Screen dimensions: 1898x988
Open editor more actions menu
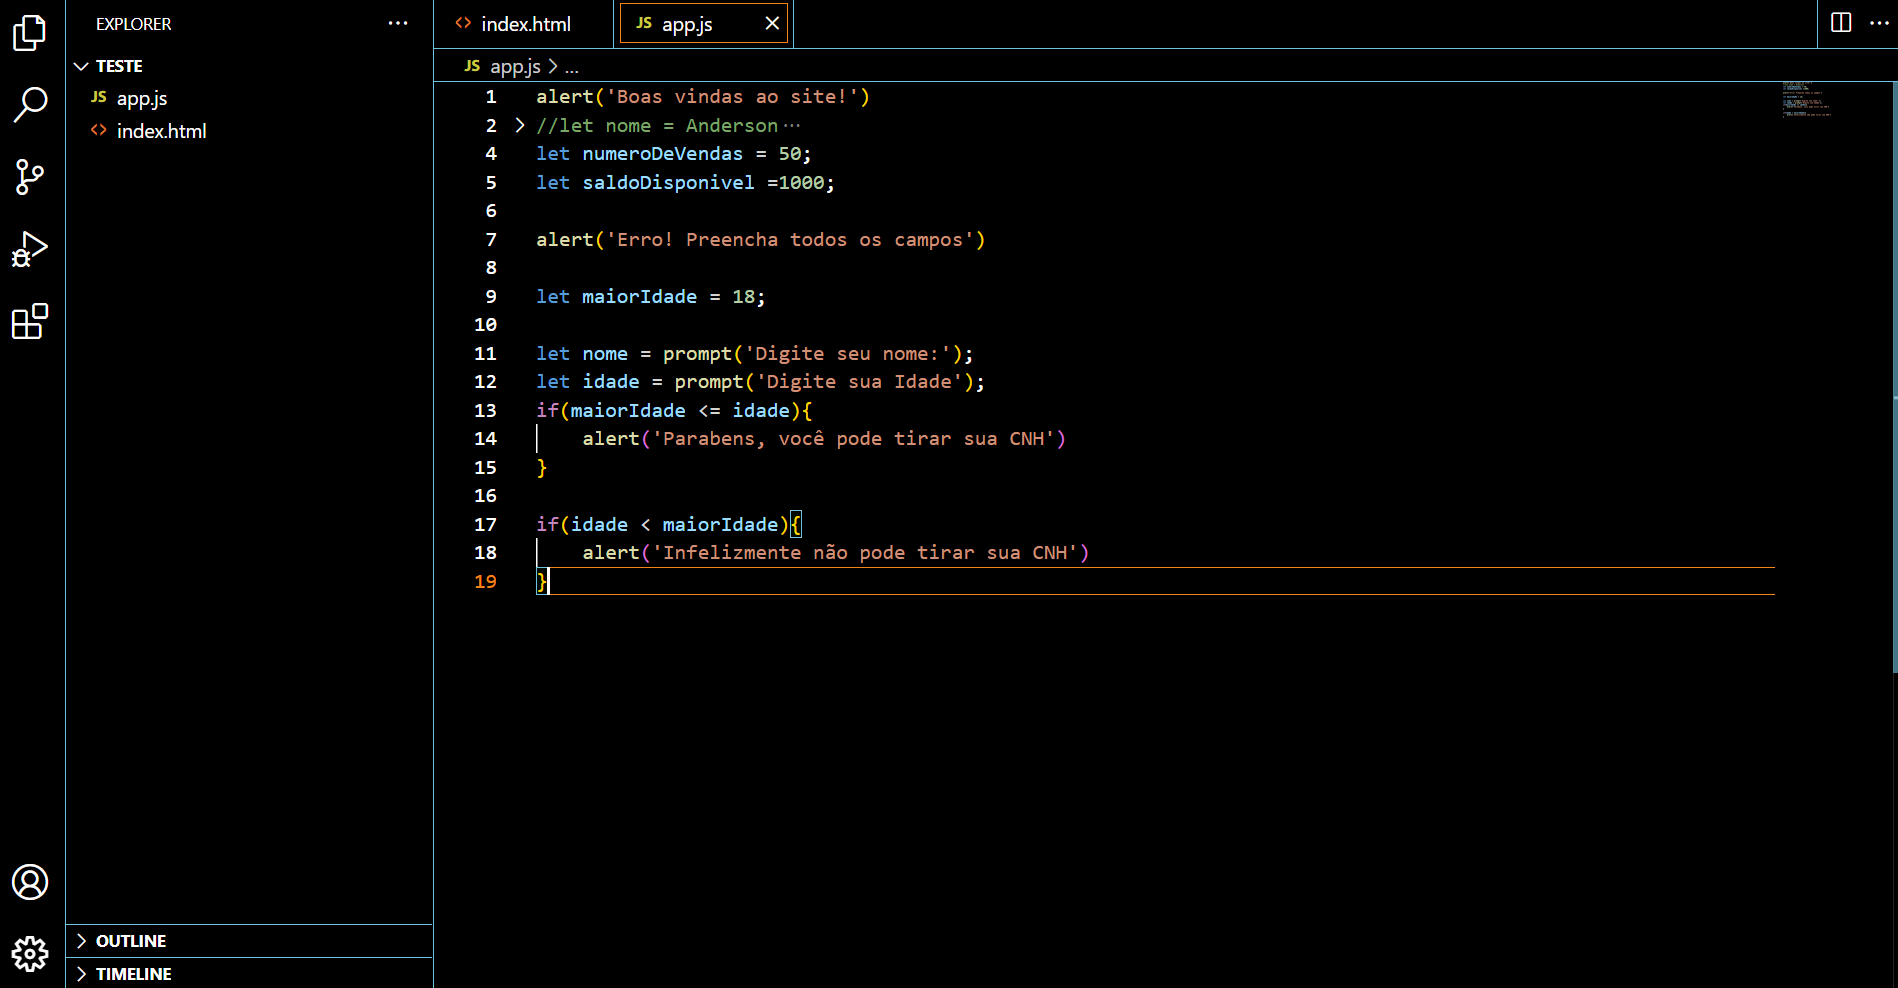[1879, 22]
